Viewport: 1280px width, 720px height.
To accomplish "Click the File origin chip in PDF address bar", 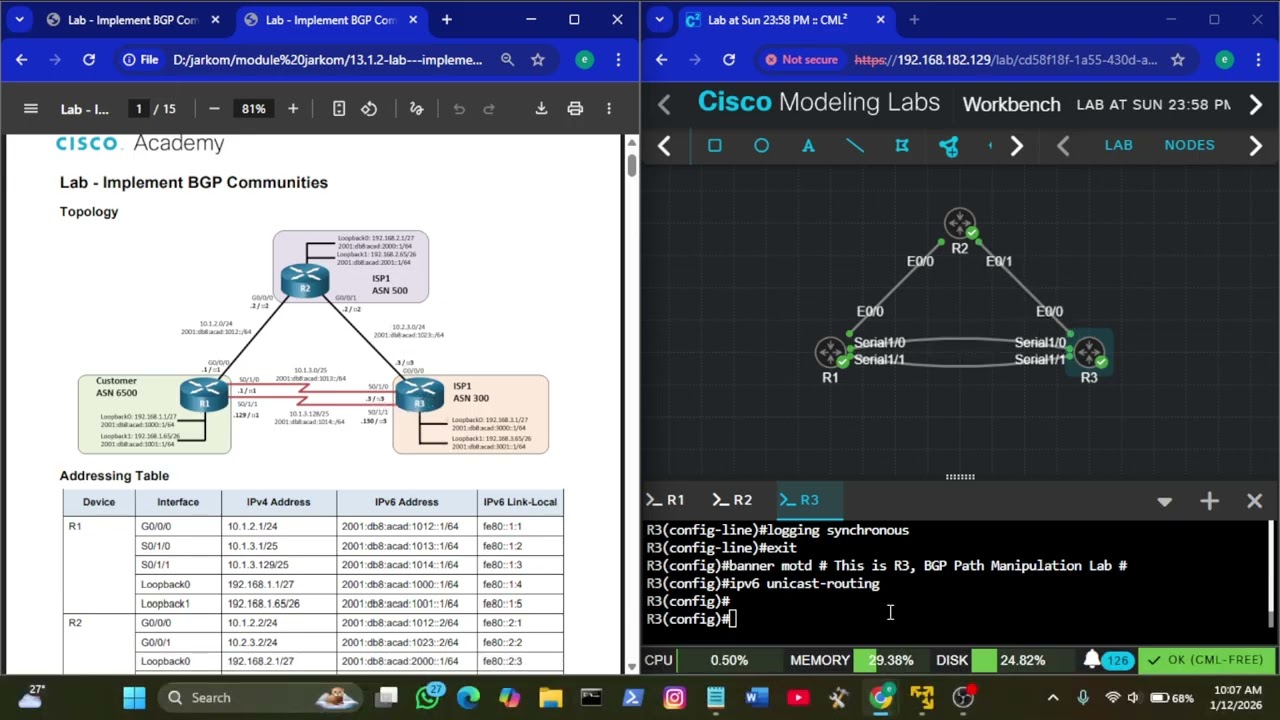I will pyautogui.click(x=141, y=60).
